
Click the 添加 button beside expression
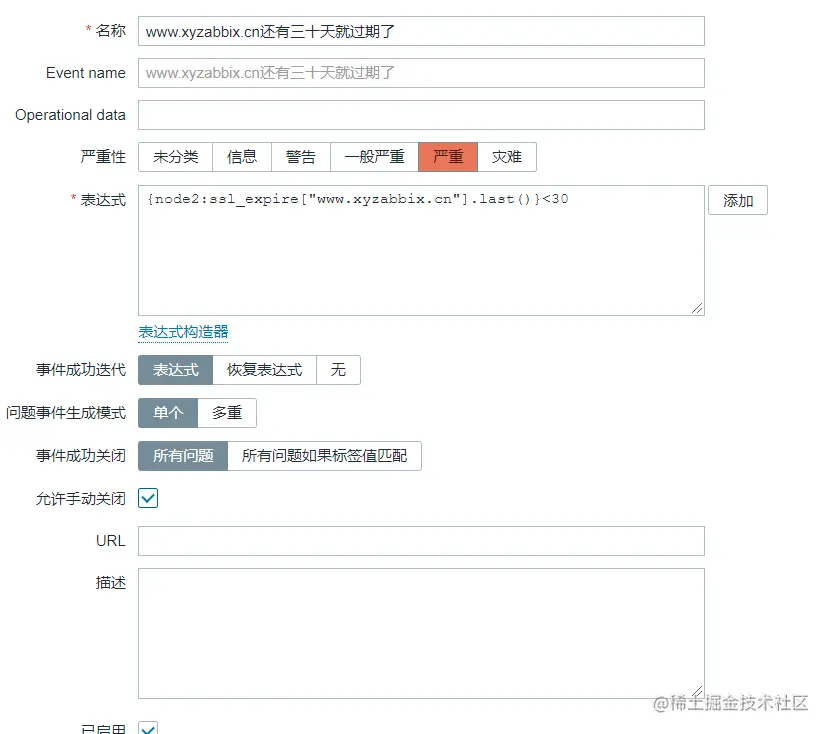click(738, 200)
